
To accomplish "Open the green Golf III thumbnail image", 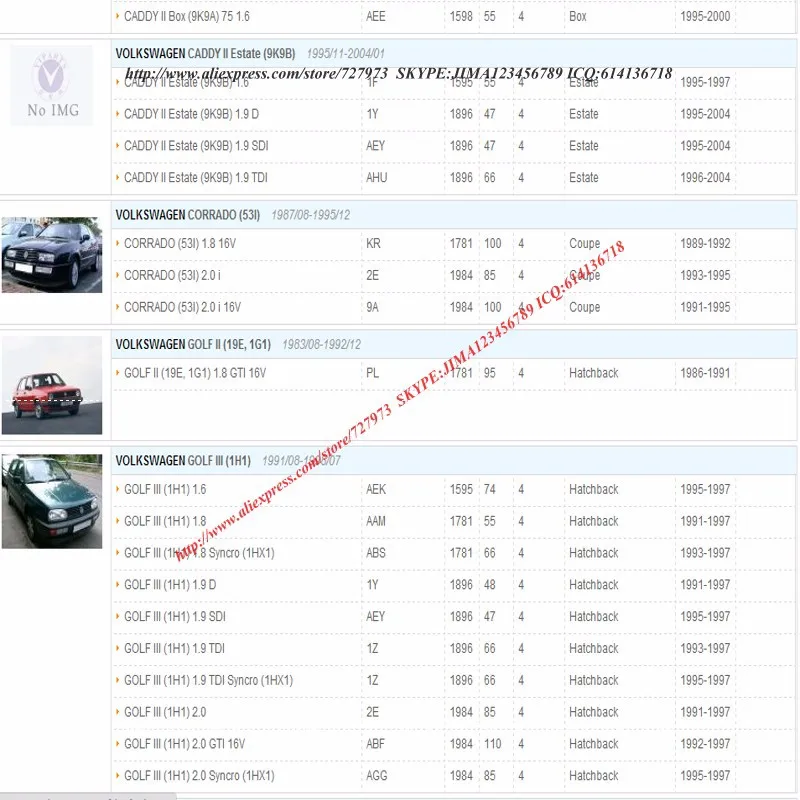I will [52, 502].
